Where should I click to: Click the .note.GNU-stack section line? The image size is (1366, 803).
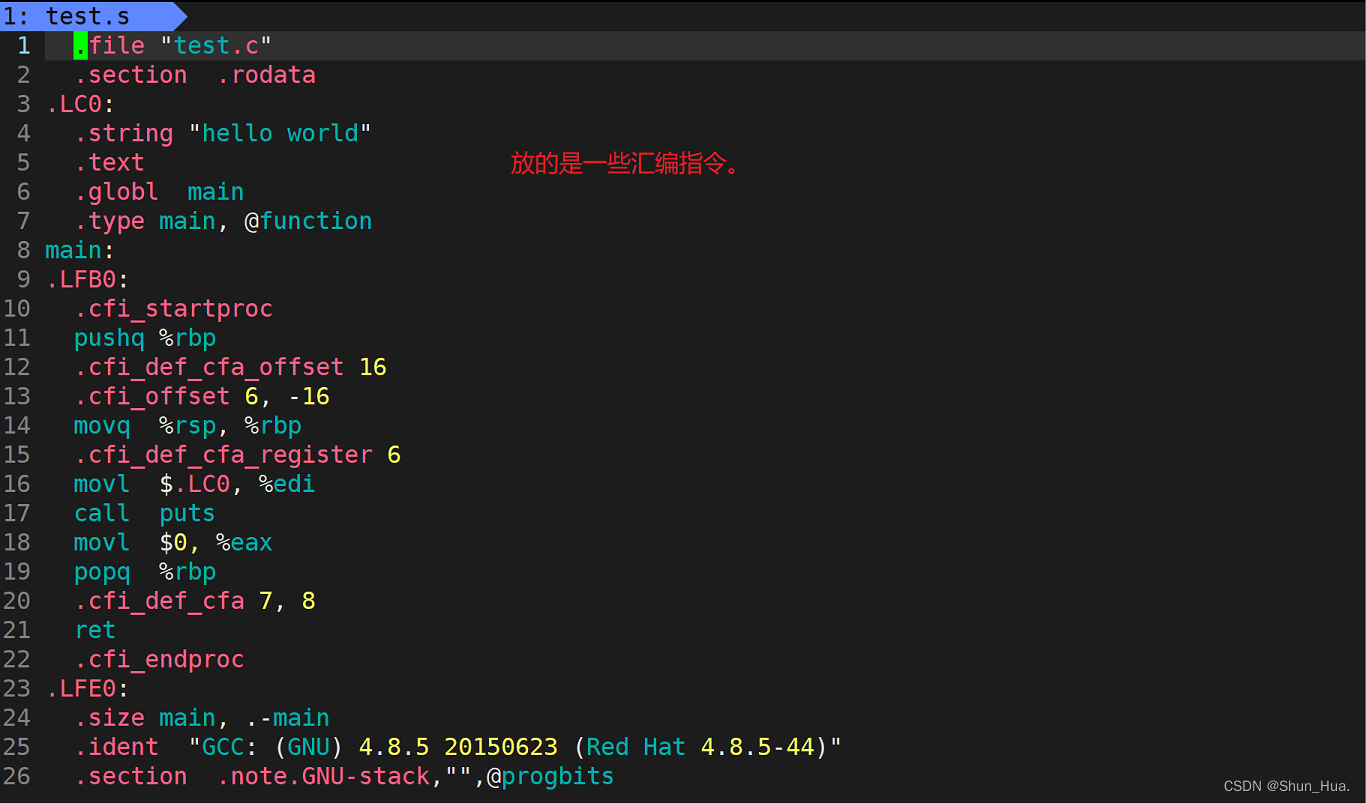click(344, 777)
